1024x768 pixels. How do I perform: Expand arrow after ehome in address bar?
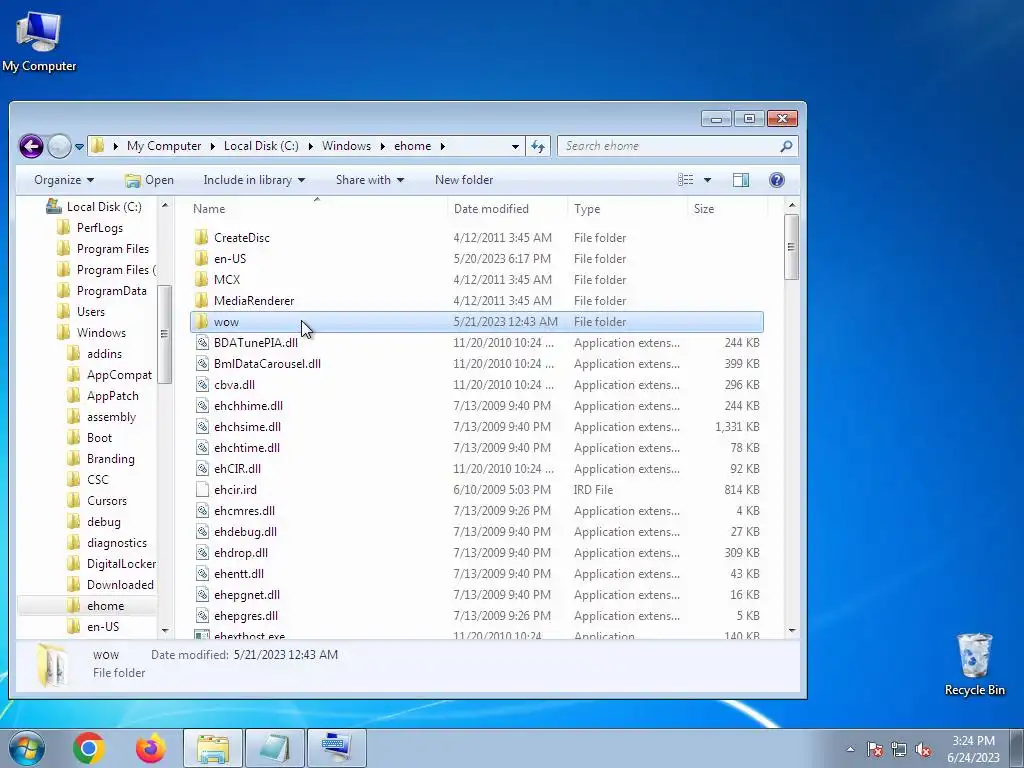click(443, 146)
